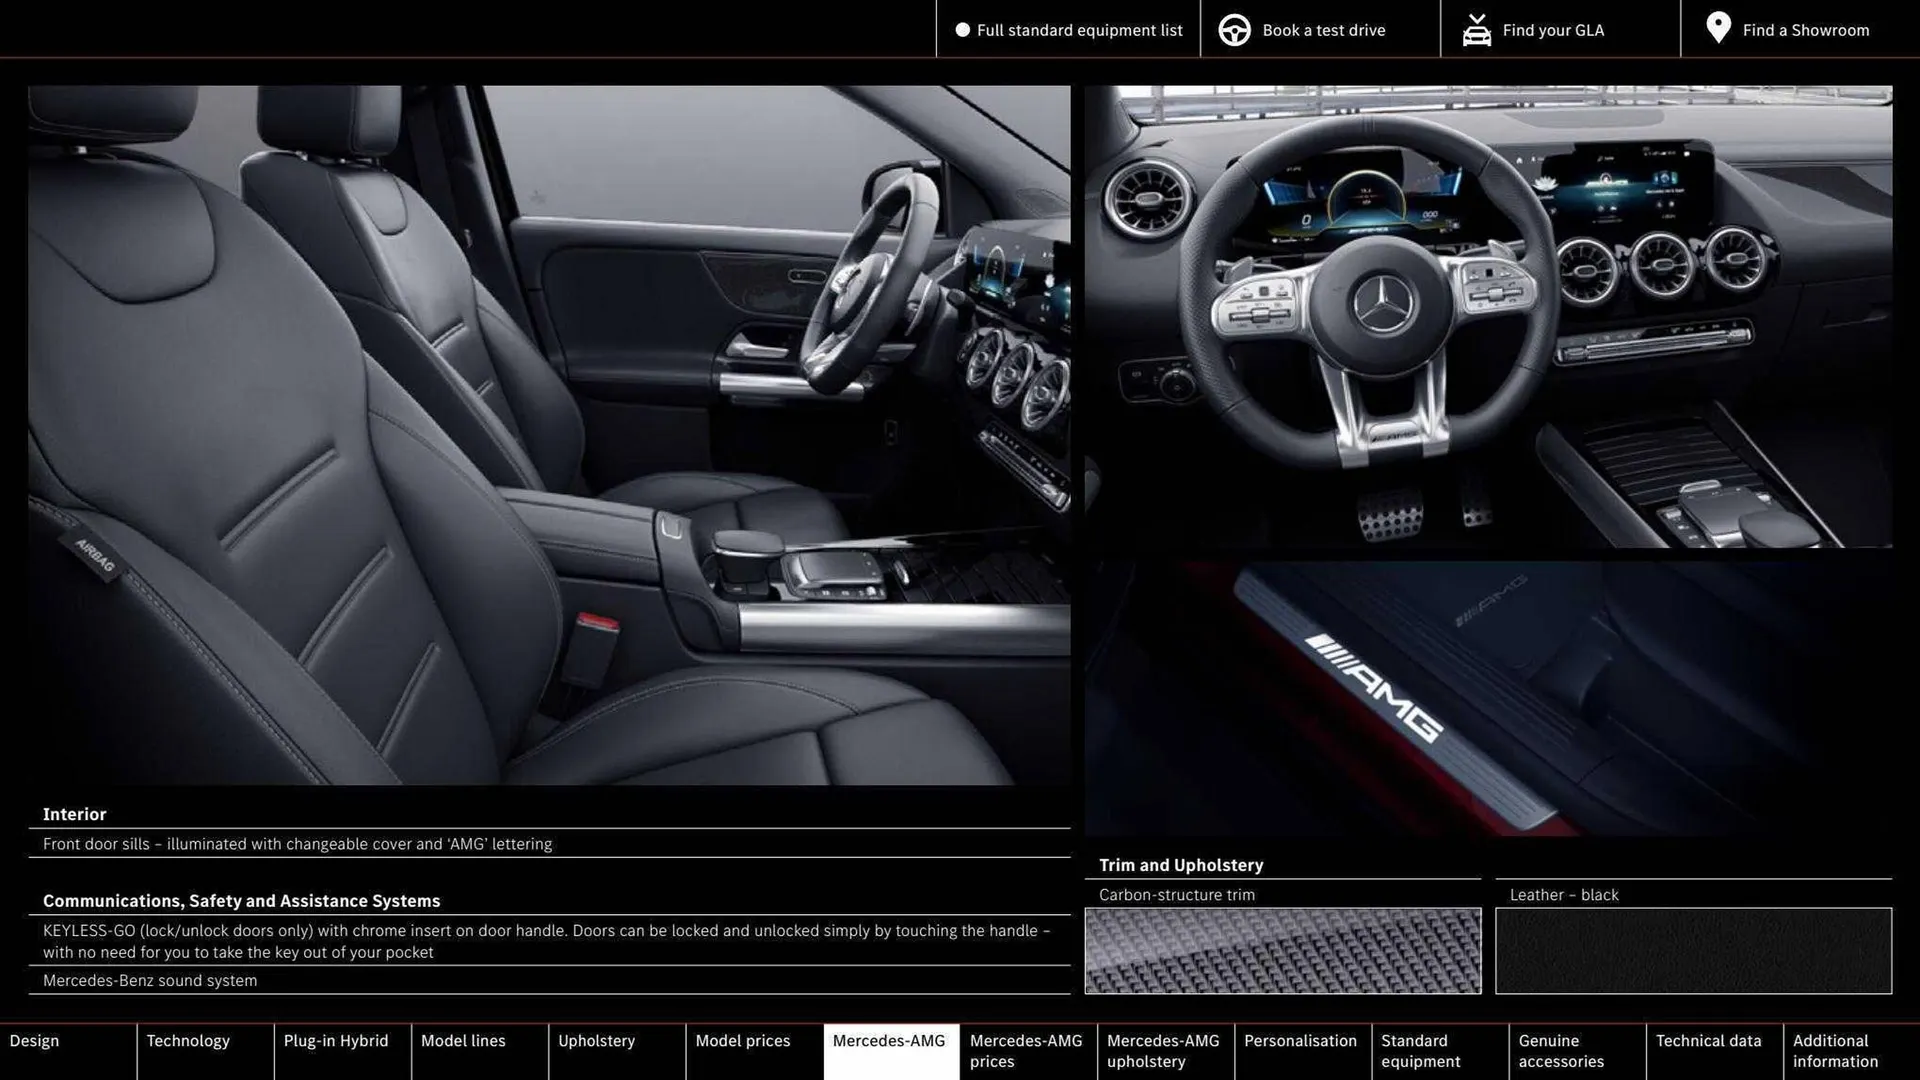The height and width of the screenshot is (1080, 1920).
Task: Click the dot icon beside Full standard equipment list
Action: point(961,29)
